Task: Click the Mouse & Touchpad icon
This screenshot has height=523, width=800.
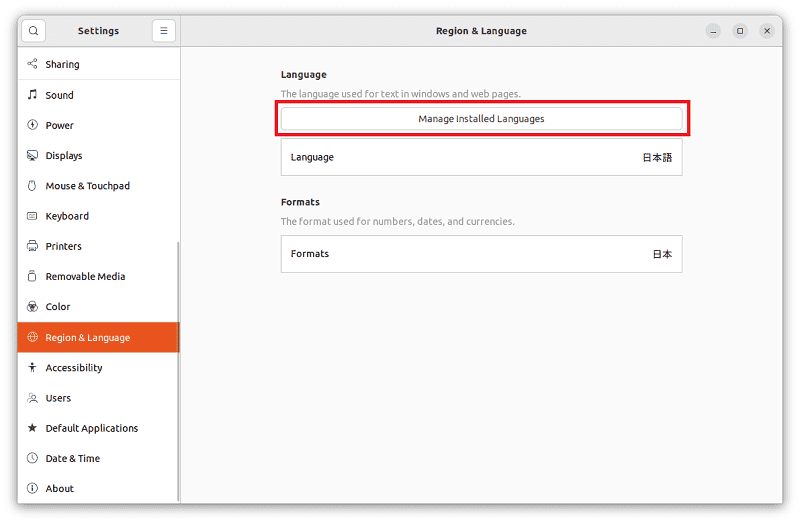Action: (32, 185)
